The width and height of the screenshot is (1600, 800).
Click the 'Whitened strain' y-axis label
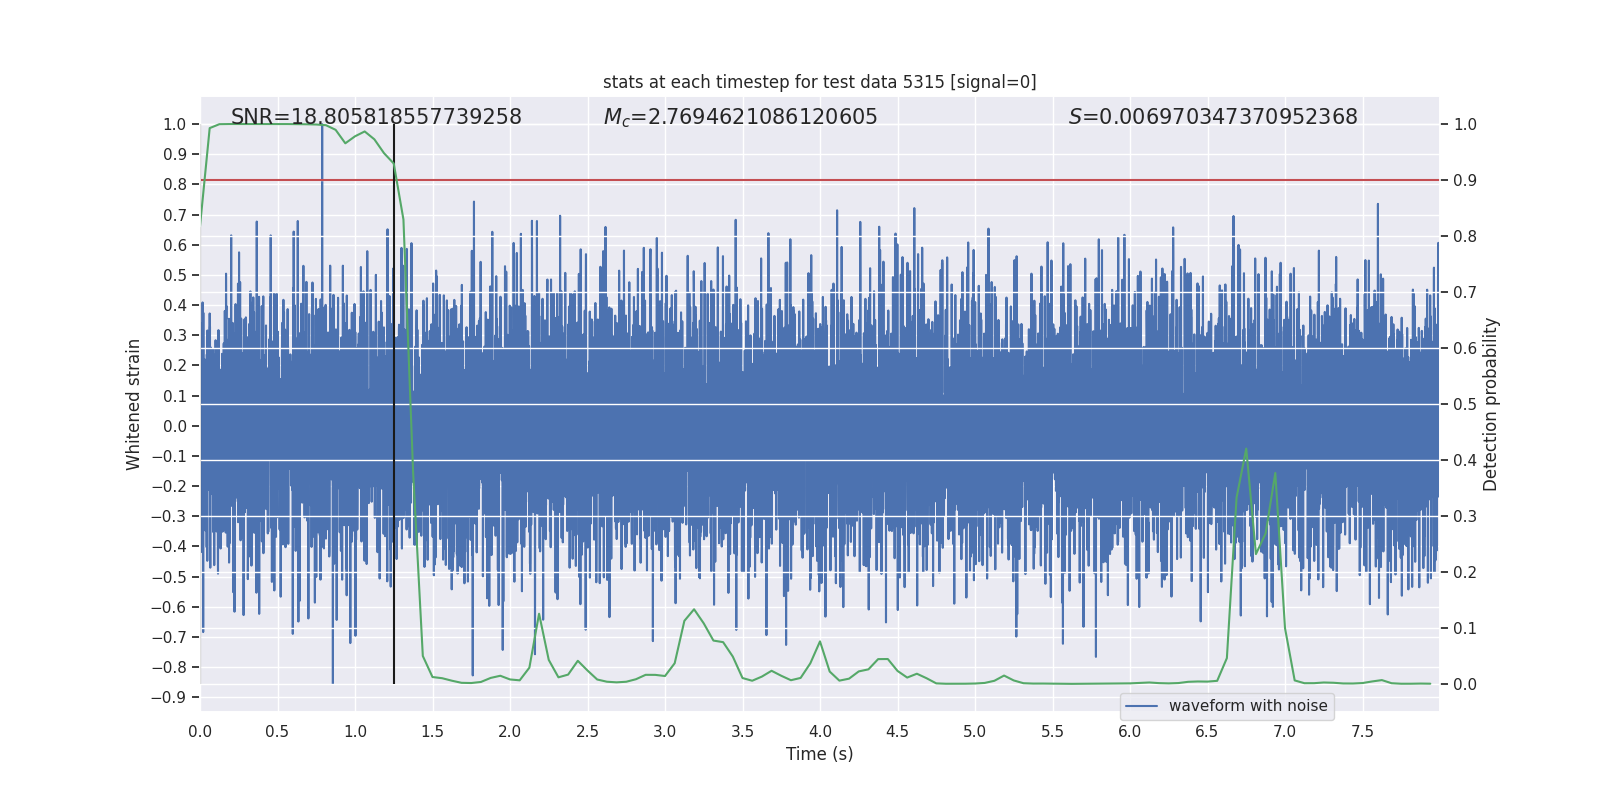(x=133, y=404)
